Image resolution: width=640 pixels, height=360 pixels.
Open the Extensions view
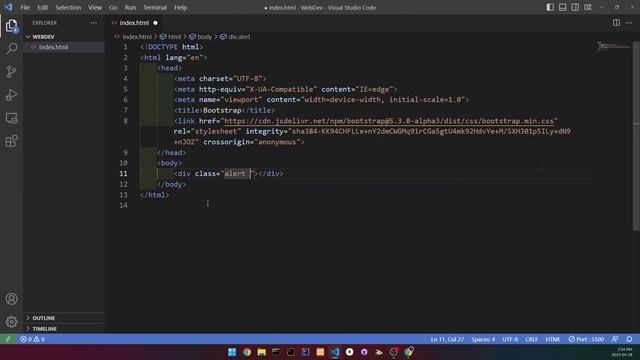click(x=11, y=141)
